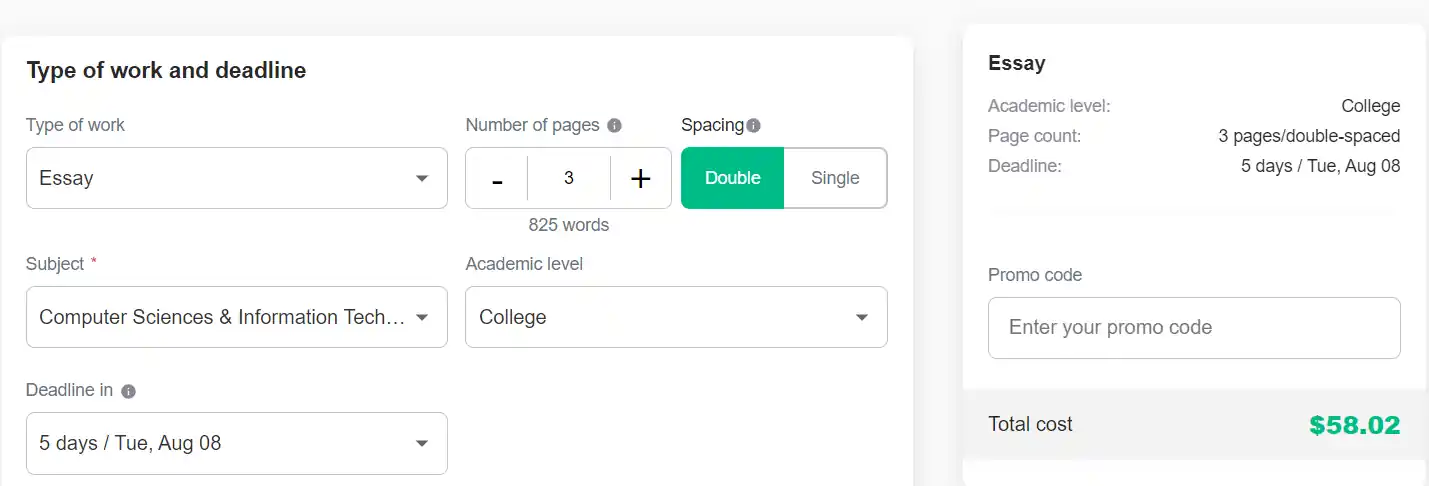
Task: Click the info icon beside Number of pages
Action: pyautogui.click(x=614, y=126)
